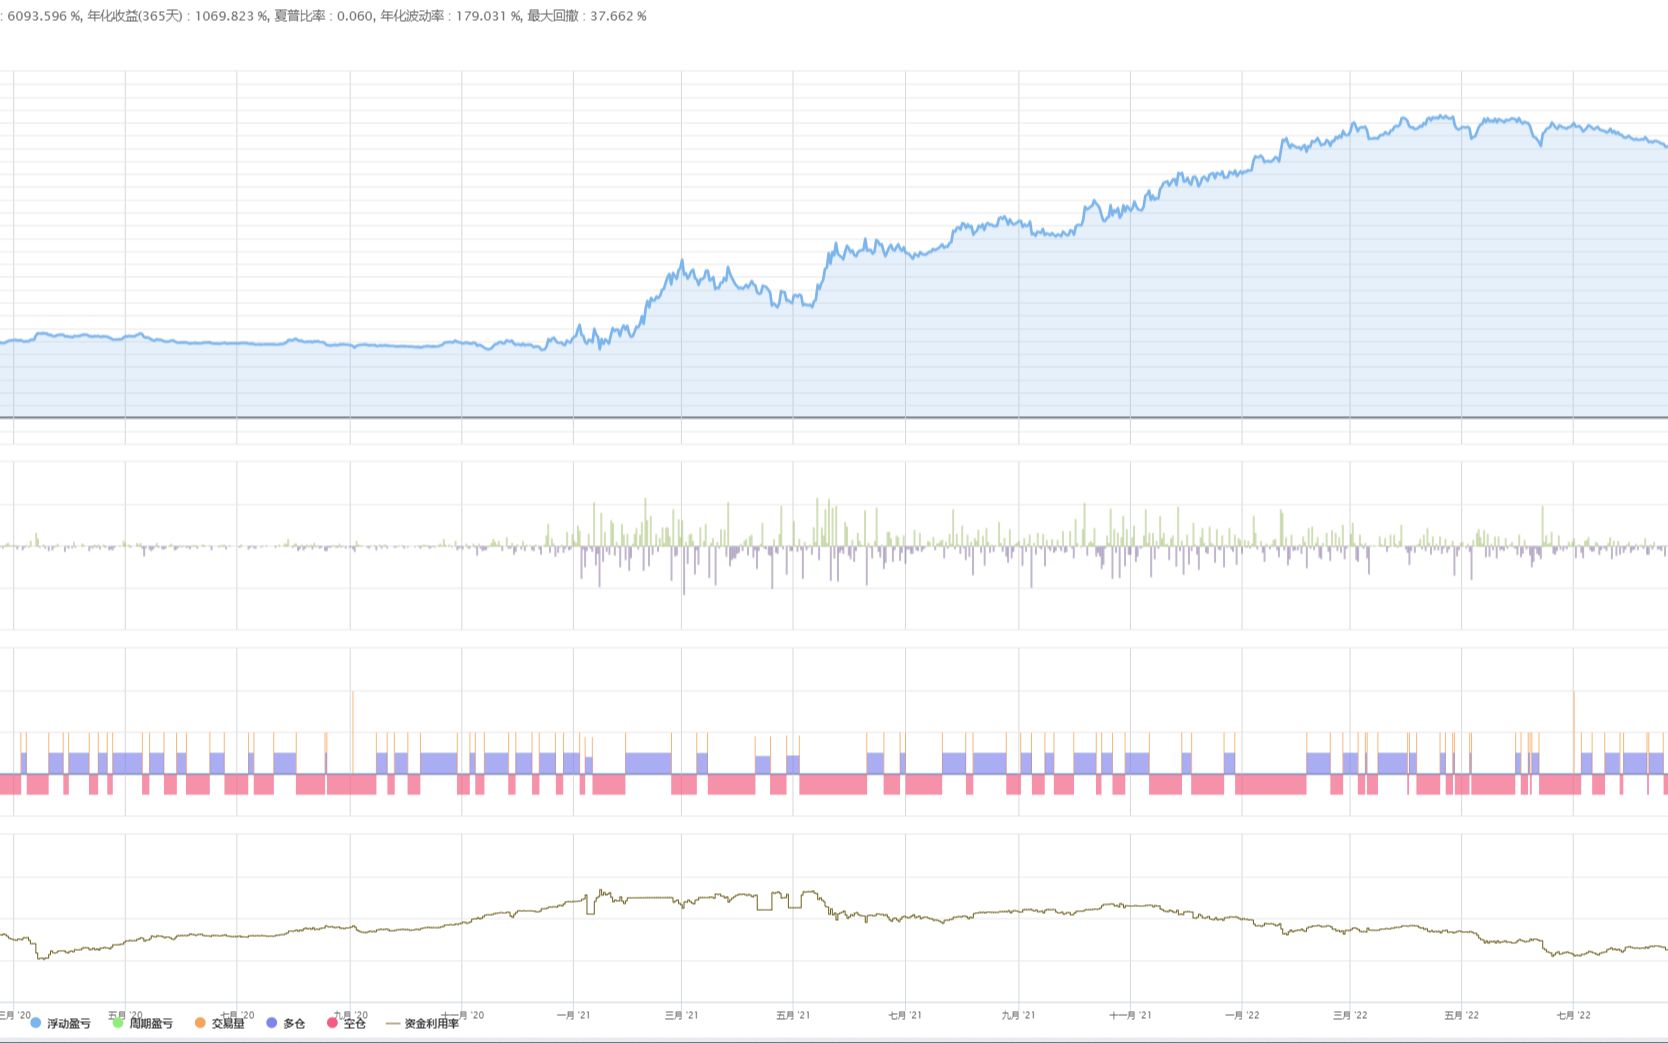The height and width of the screenshot is (1043, 1668).
Task: Click the 五月 '21 axis label
Action: [793, 1015]
